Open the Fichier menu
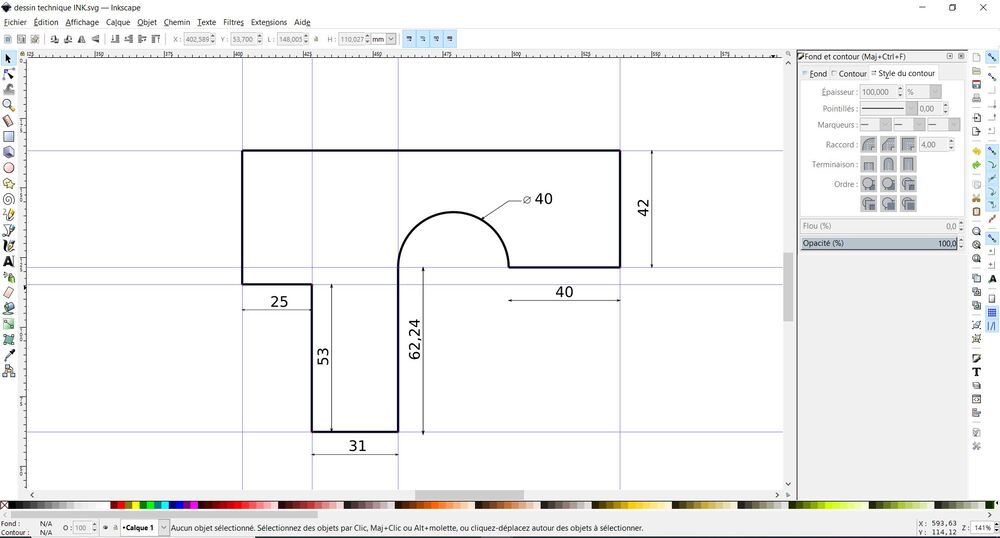 [15, 22]
